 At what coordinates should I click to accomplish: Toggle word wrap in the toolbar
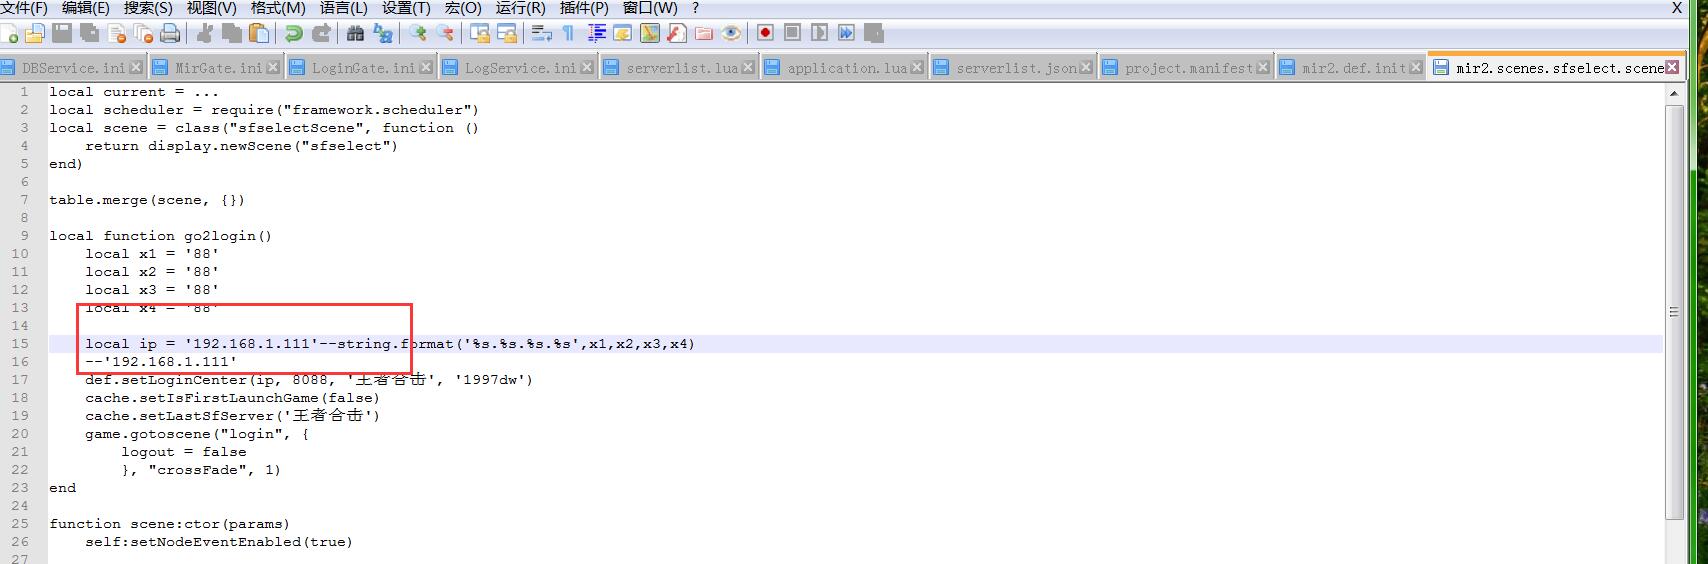pos(542,34)
